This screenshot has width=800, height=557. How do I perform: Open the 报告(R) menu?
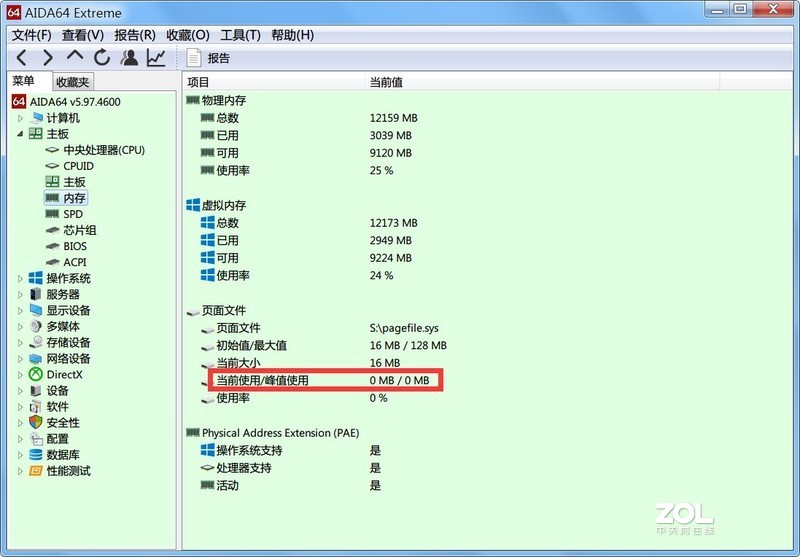tap(135, 35)
